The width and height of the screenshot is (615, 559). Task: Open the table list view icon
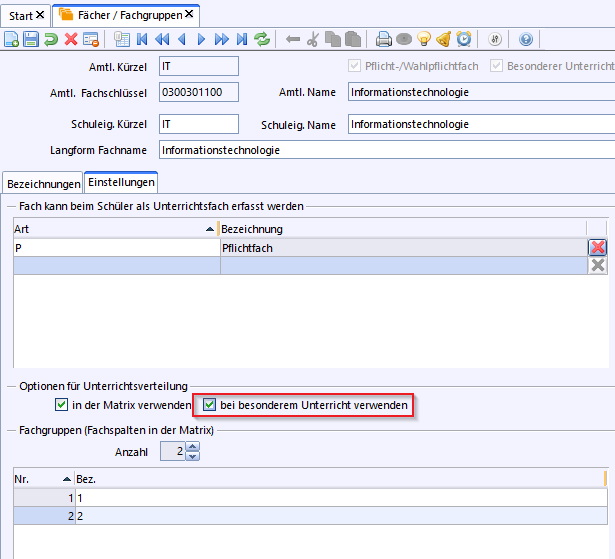pyautogui.click(x=122, y=39)
